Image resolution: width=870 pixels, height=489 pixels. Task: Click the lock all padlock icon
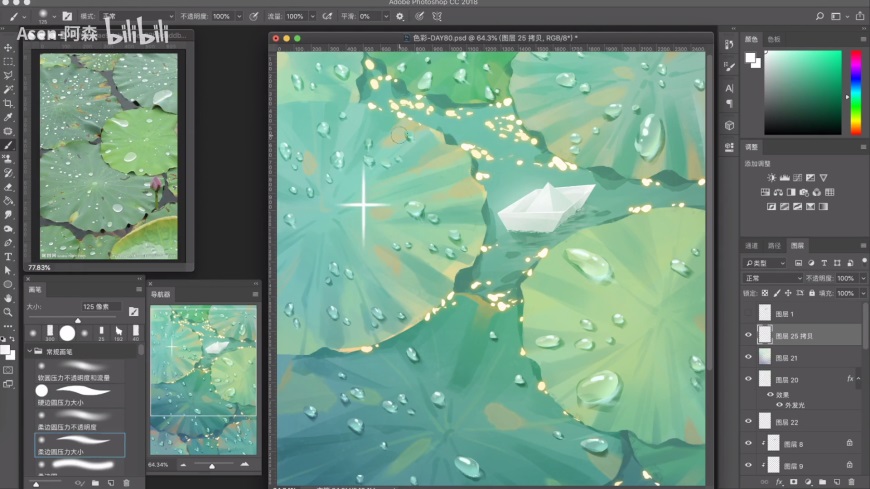pos(812,293)
